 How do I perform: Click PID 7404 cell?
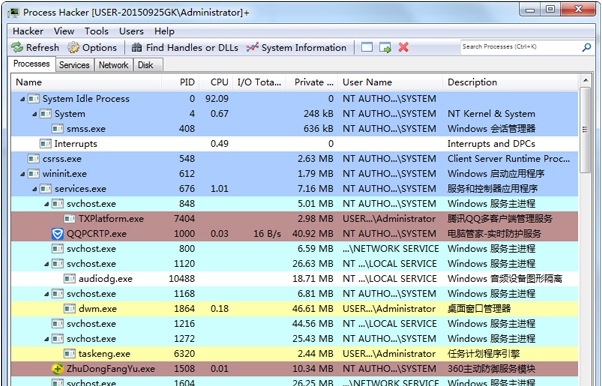click(184, 219)
